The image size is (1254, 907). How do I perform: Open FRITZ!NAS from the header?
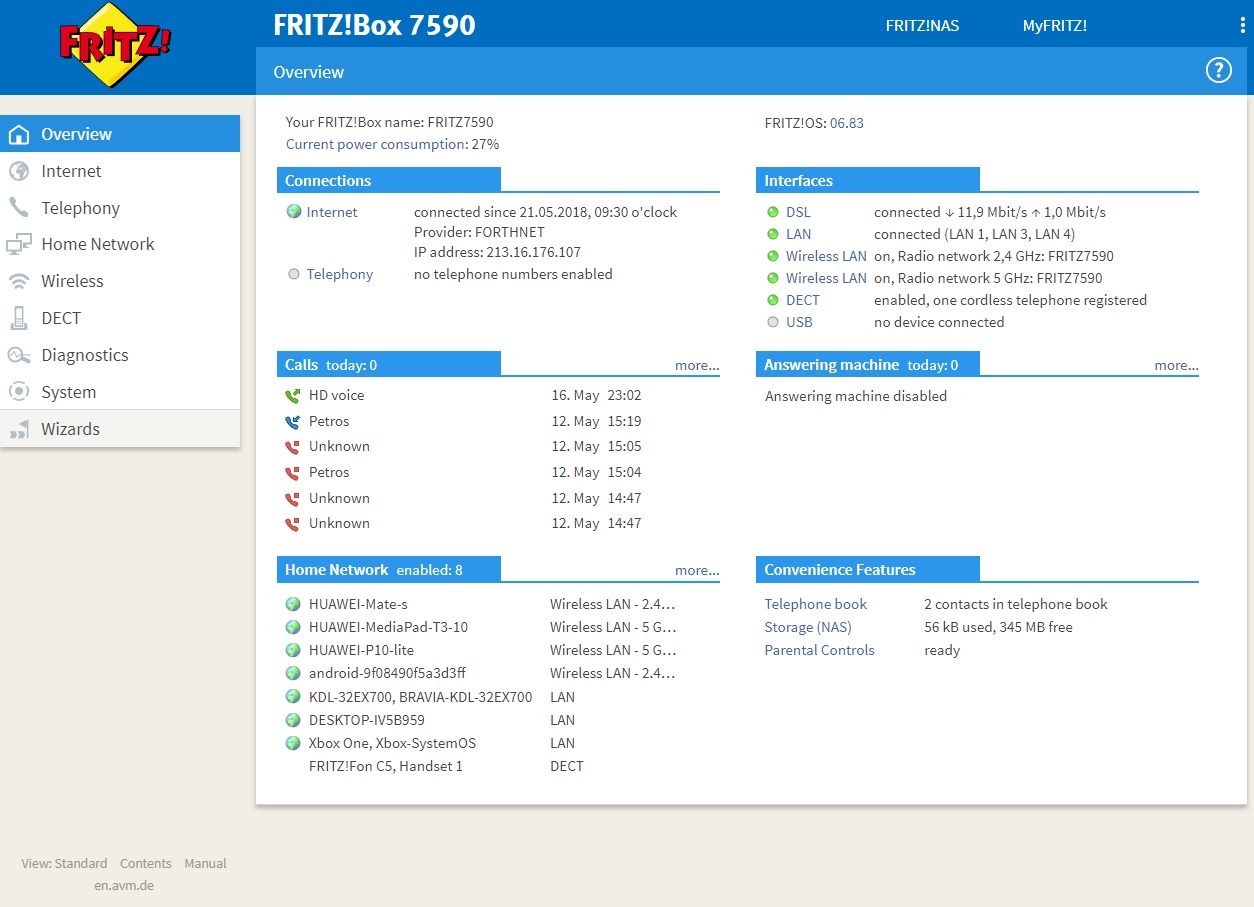coord(922,26)
